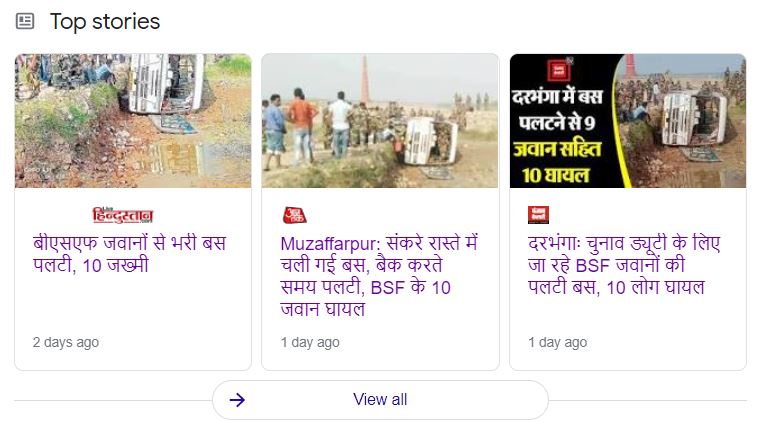Viewport: 760px width, 422px height.
Task: Click the '10 घायल' text on the black banner
Action: coord(556,175)
